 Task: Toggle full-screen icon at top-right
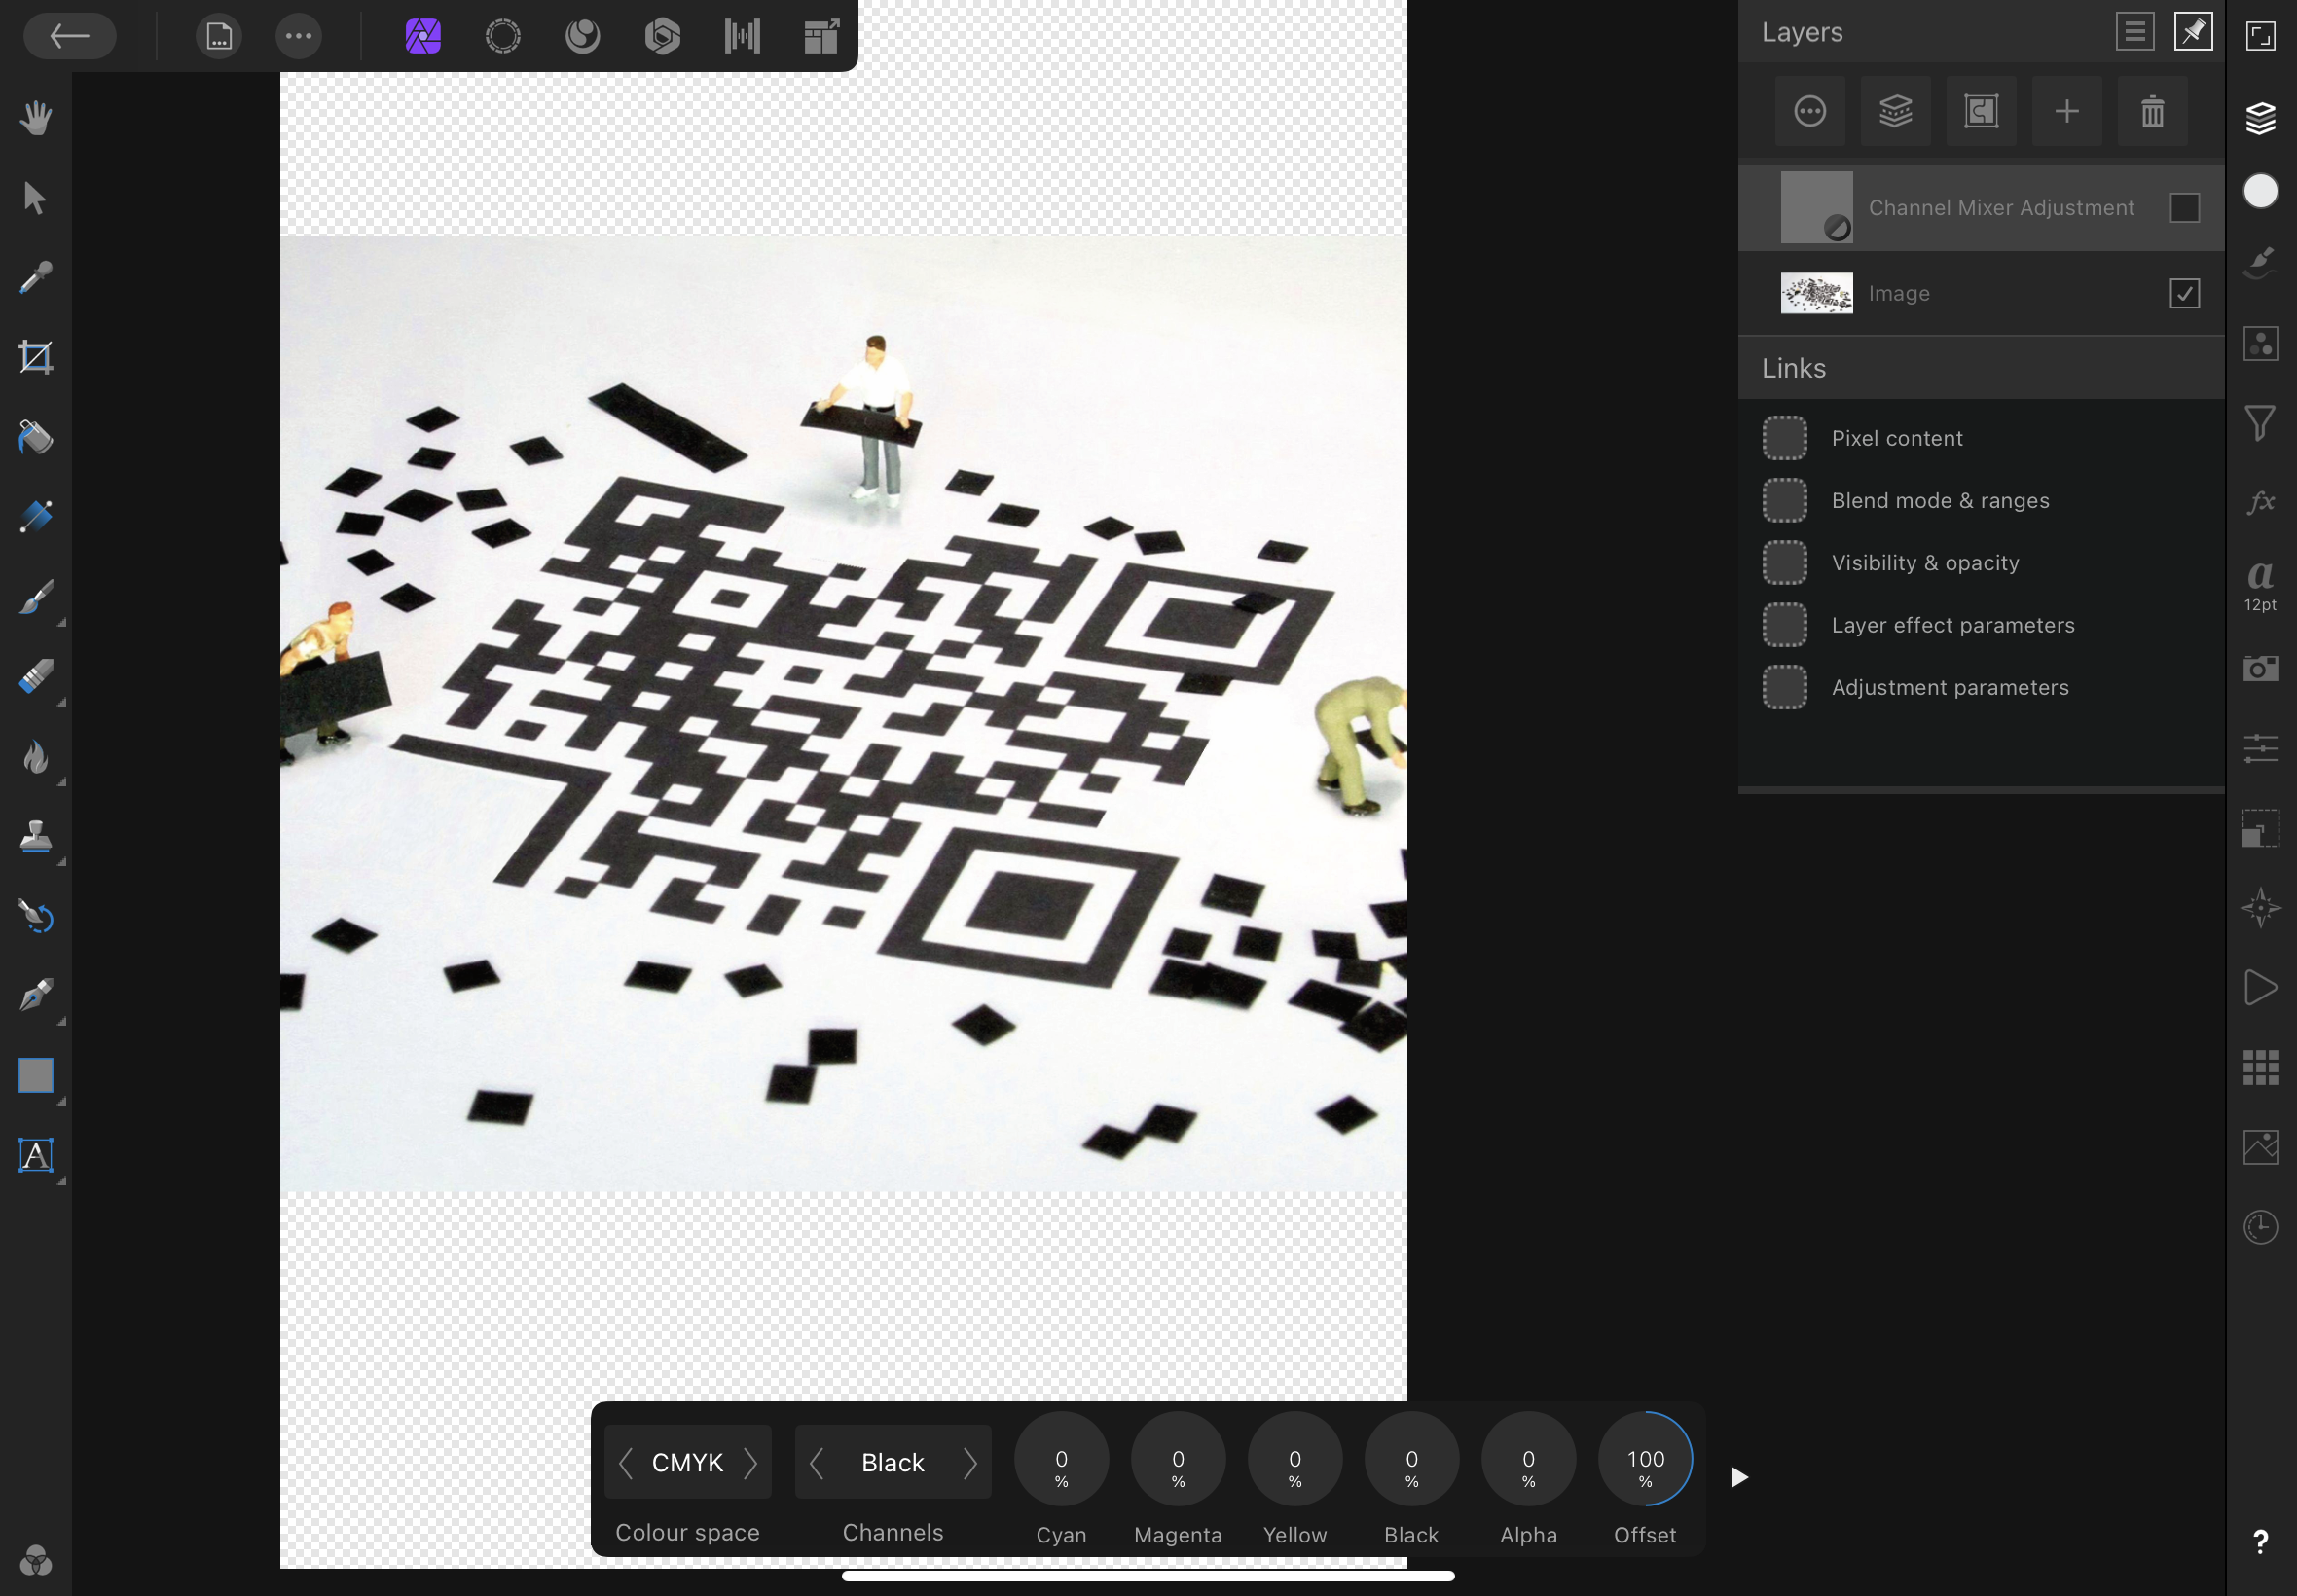point(2261,37)
